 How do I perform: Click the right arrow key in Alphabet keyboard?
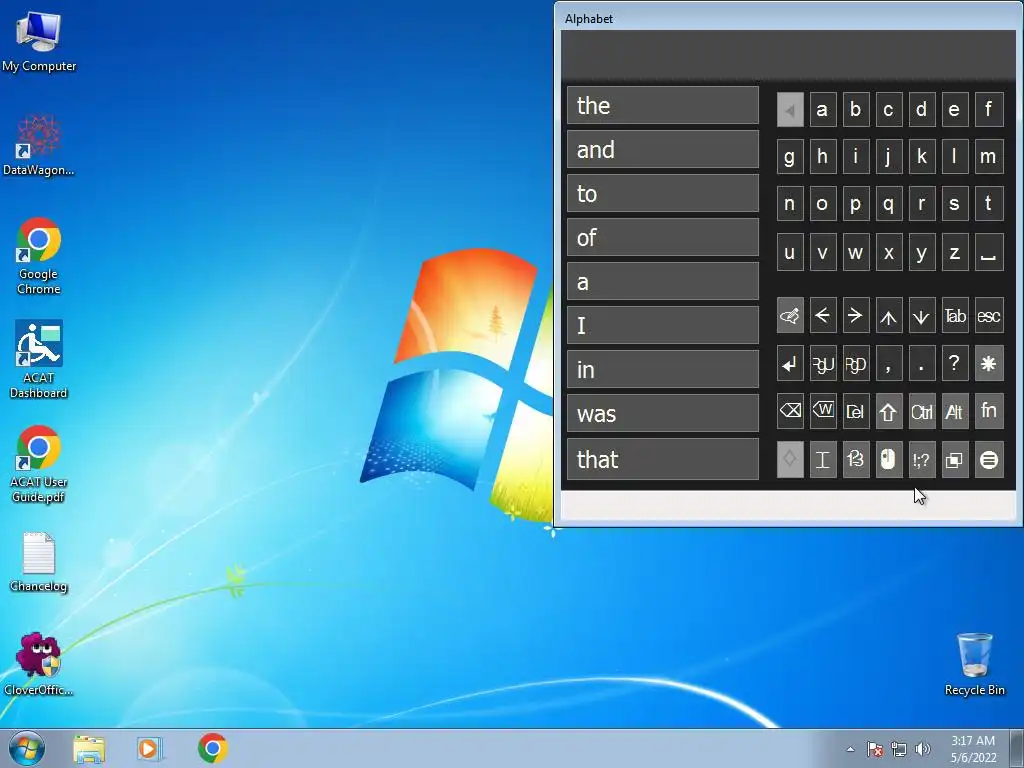856,316
